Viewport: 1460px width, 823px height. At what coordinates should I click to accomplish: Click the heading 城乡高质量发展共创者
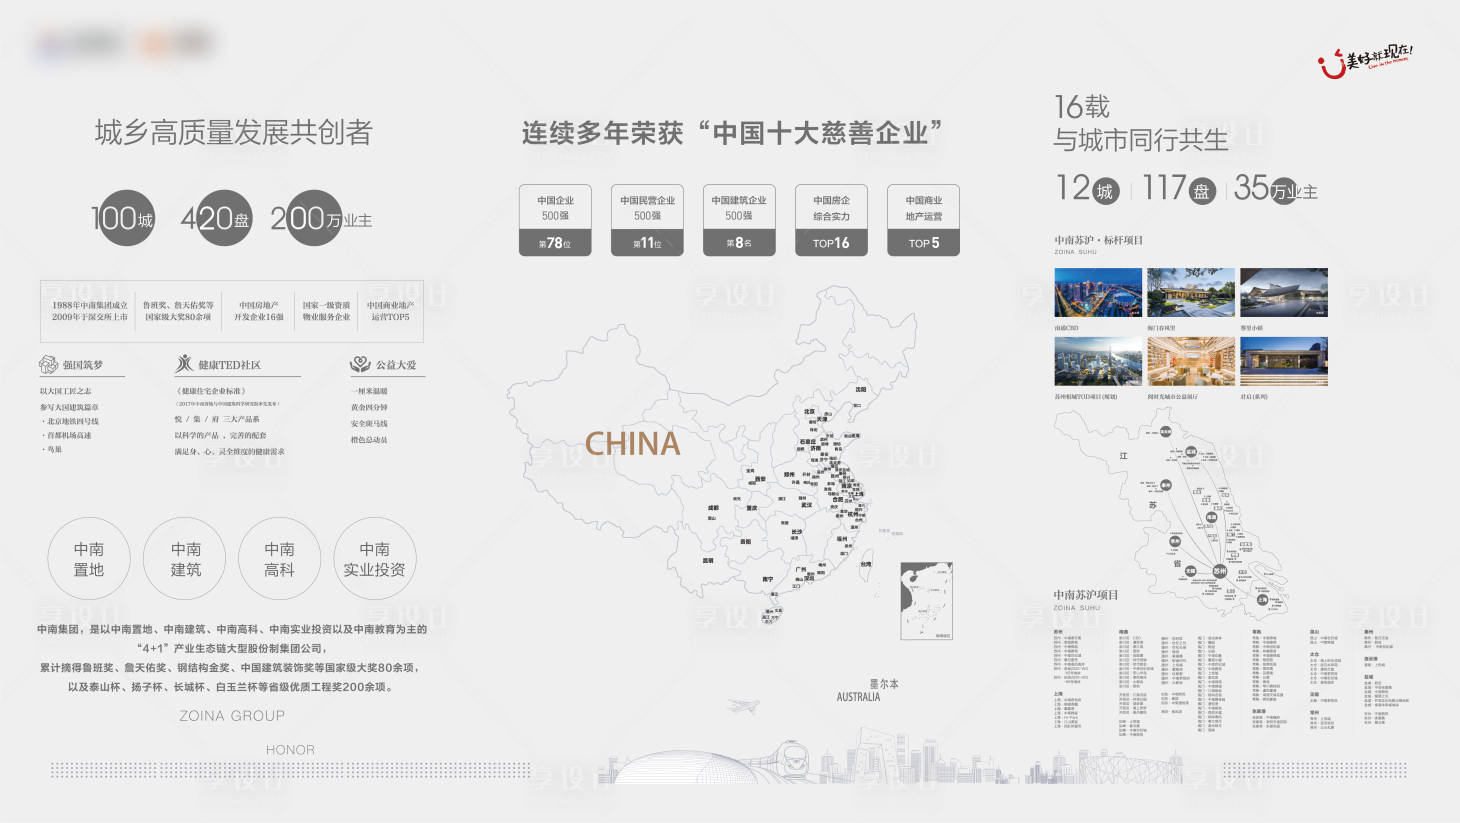[234, 132]
